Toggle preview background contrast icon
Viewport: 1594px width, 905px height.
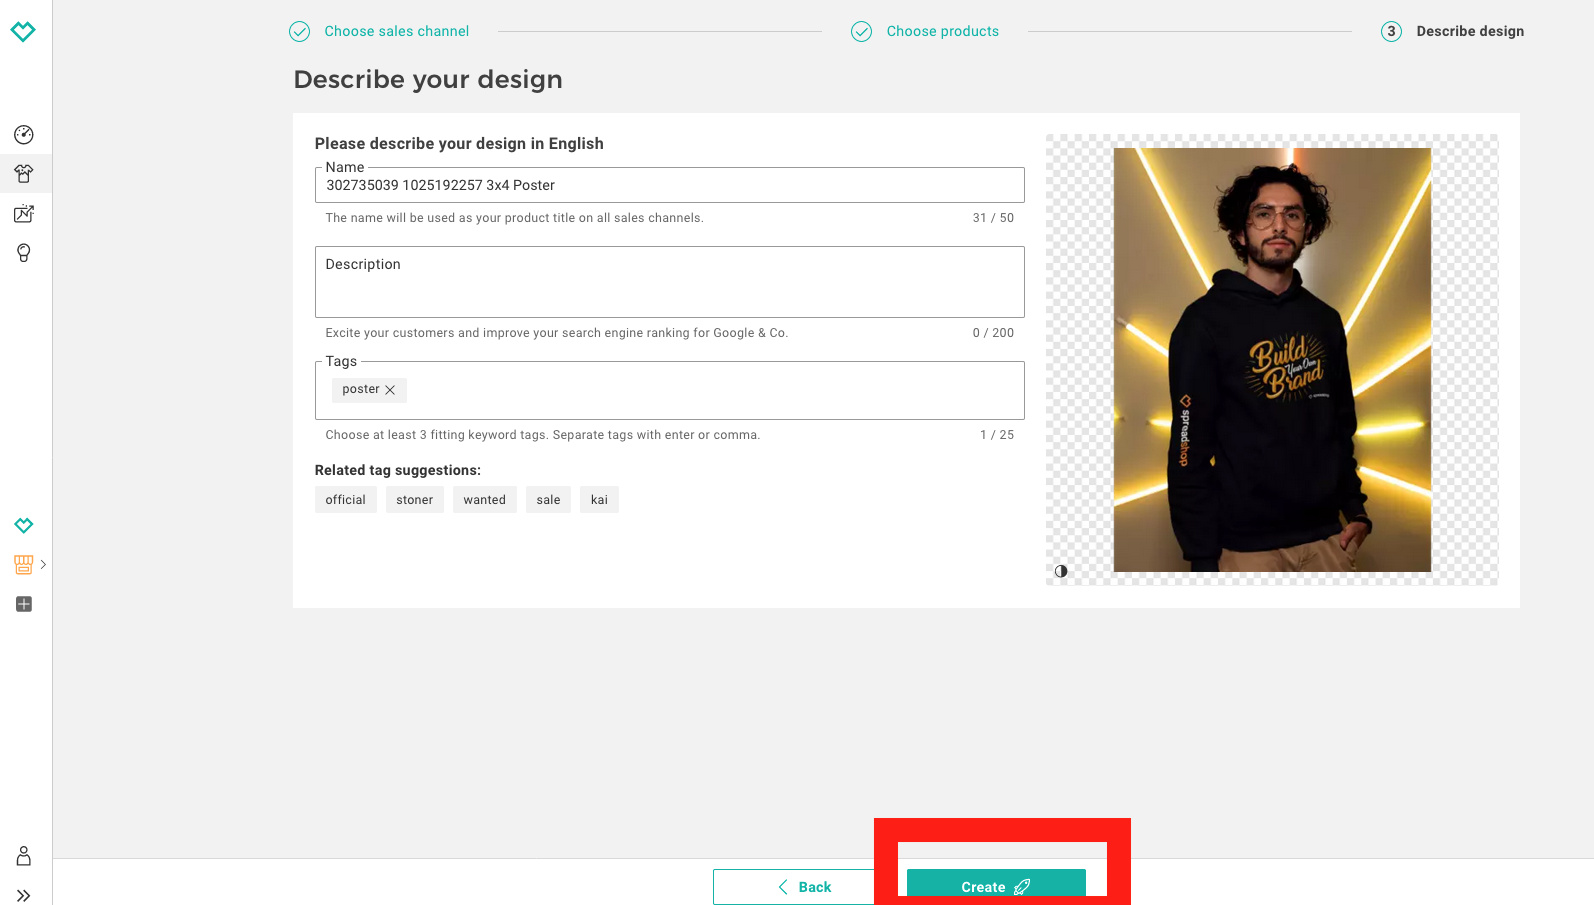tap(1061, 571)
